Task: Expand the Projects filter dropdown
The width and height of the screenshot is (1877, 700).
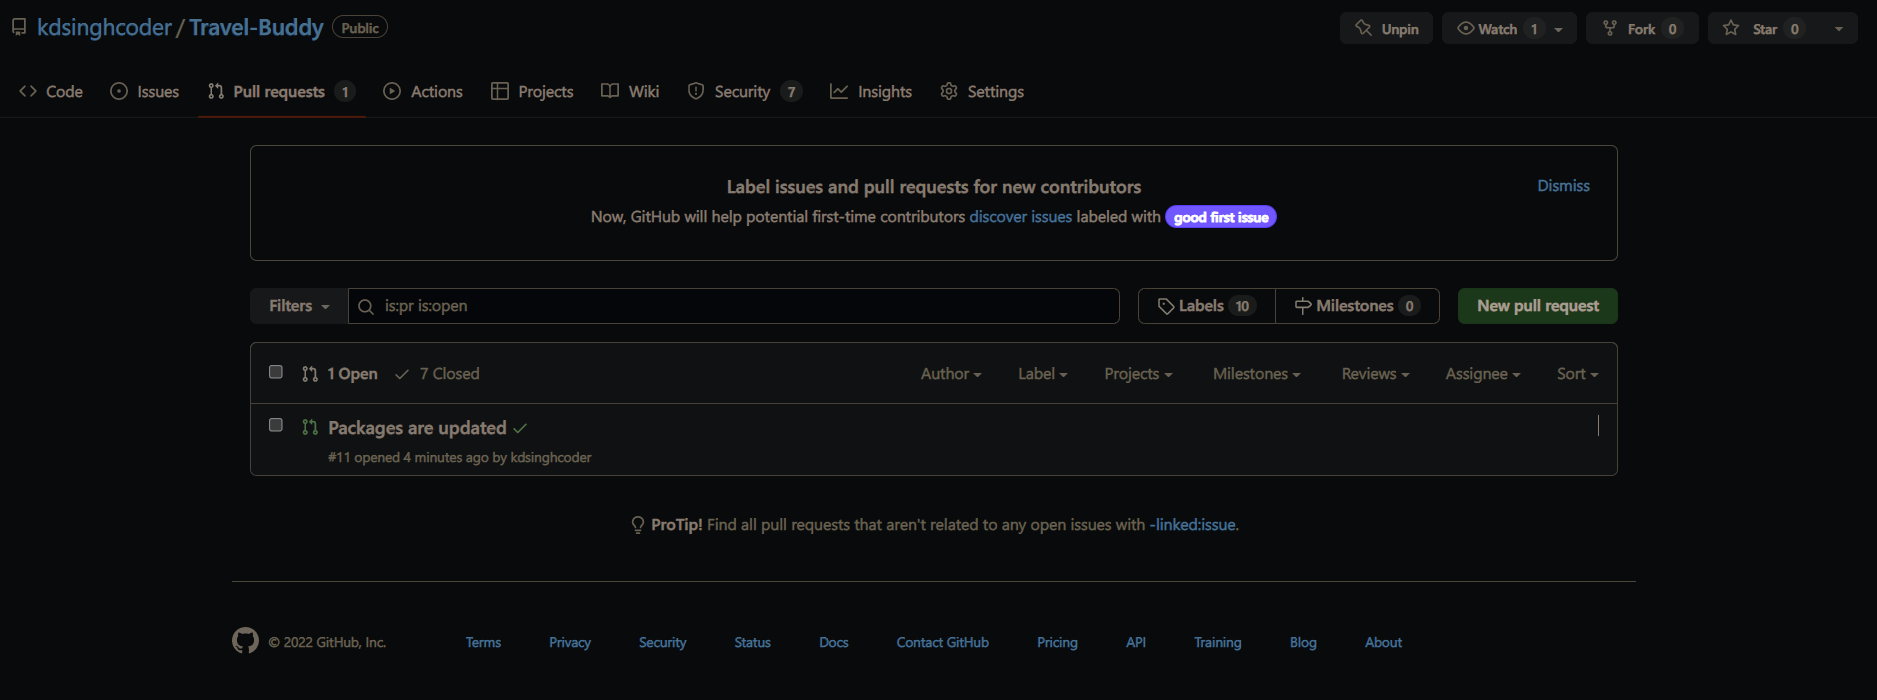Action: (1138, 374)
